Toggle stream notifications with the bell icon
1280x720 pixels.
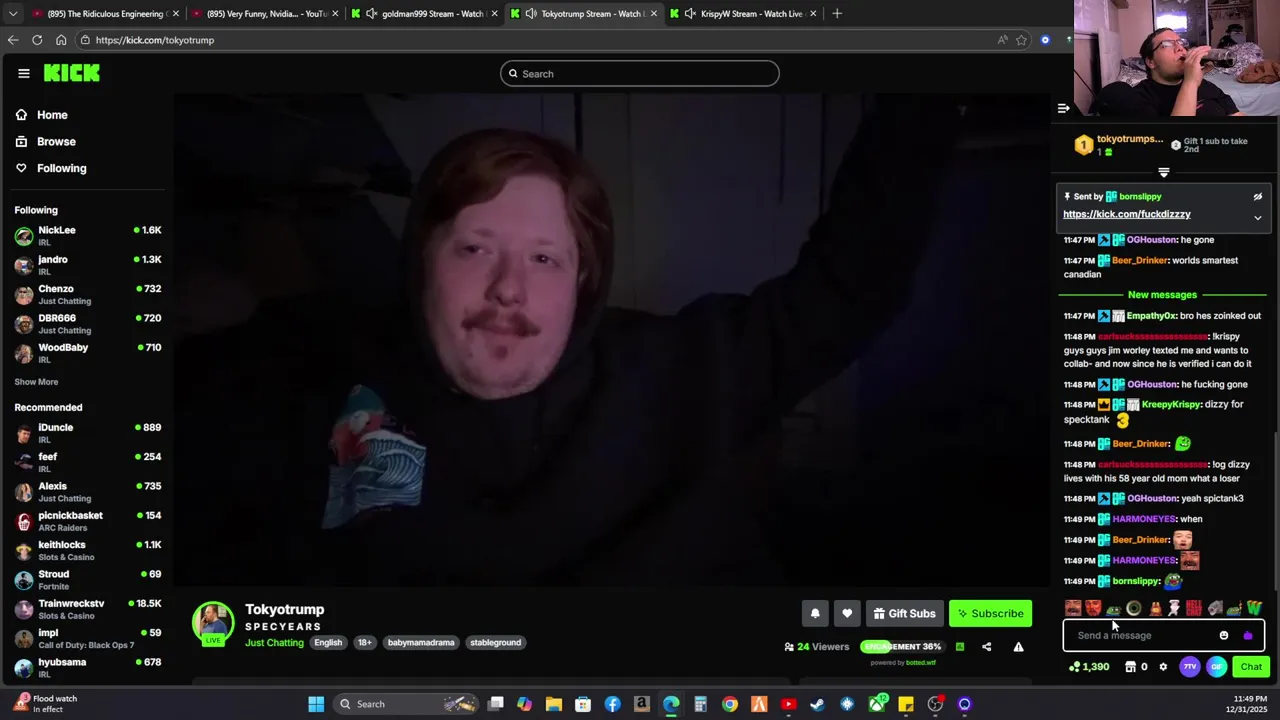(815, 614)
